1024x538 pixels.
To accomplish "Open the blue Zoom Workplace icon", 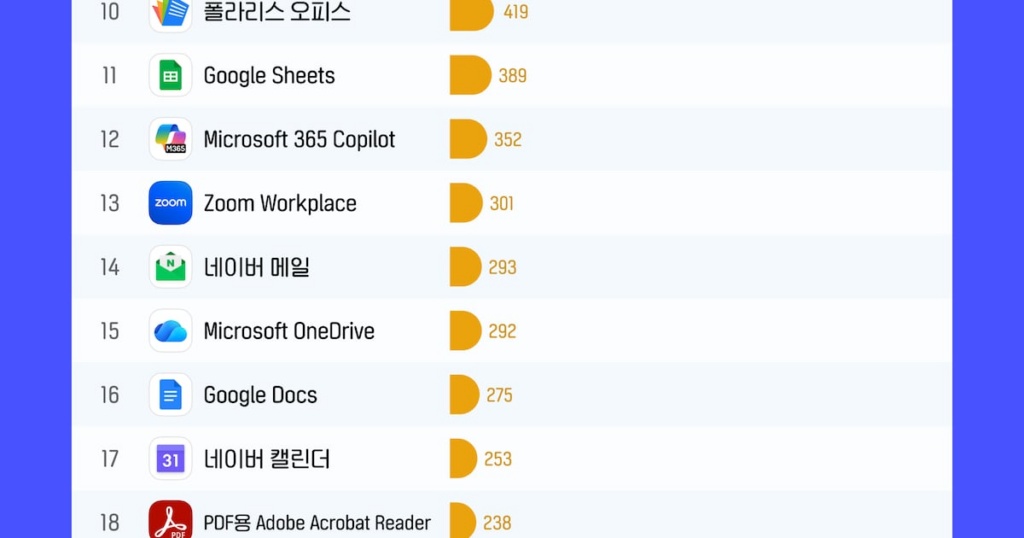I will pos(170,203).
